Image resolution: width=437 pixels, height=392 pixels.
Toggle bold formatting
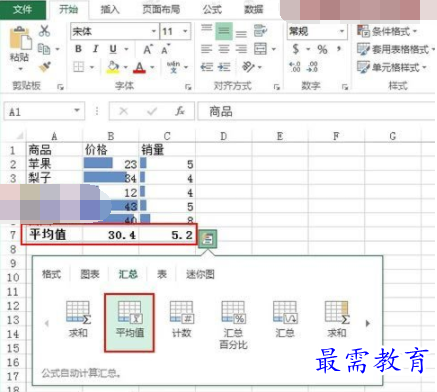coord(78,49)
